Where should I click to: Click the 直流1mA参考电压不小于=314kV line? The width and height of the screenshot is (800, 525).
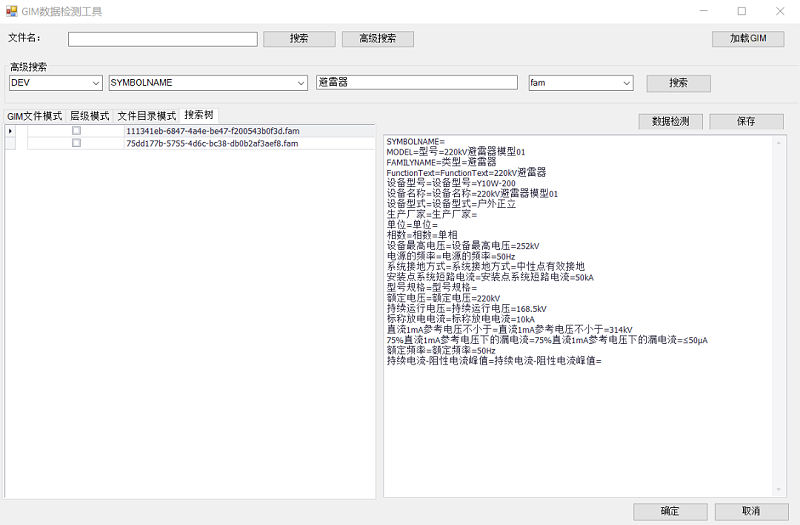pos(509,330)
